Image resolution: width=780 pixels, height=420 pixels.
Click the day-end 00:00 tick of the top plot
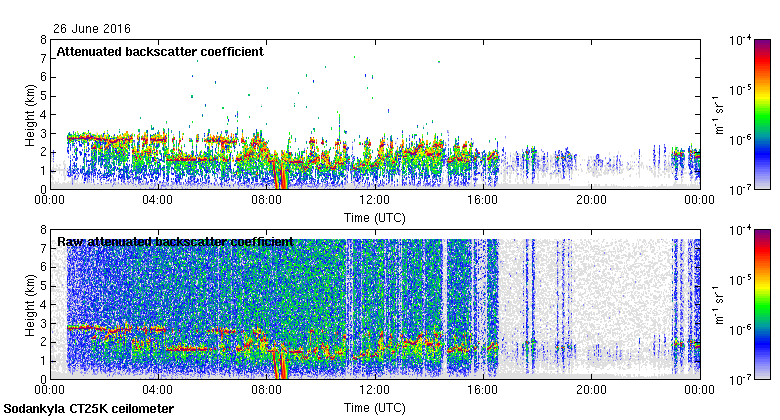[x=699, y=200]
